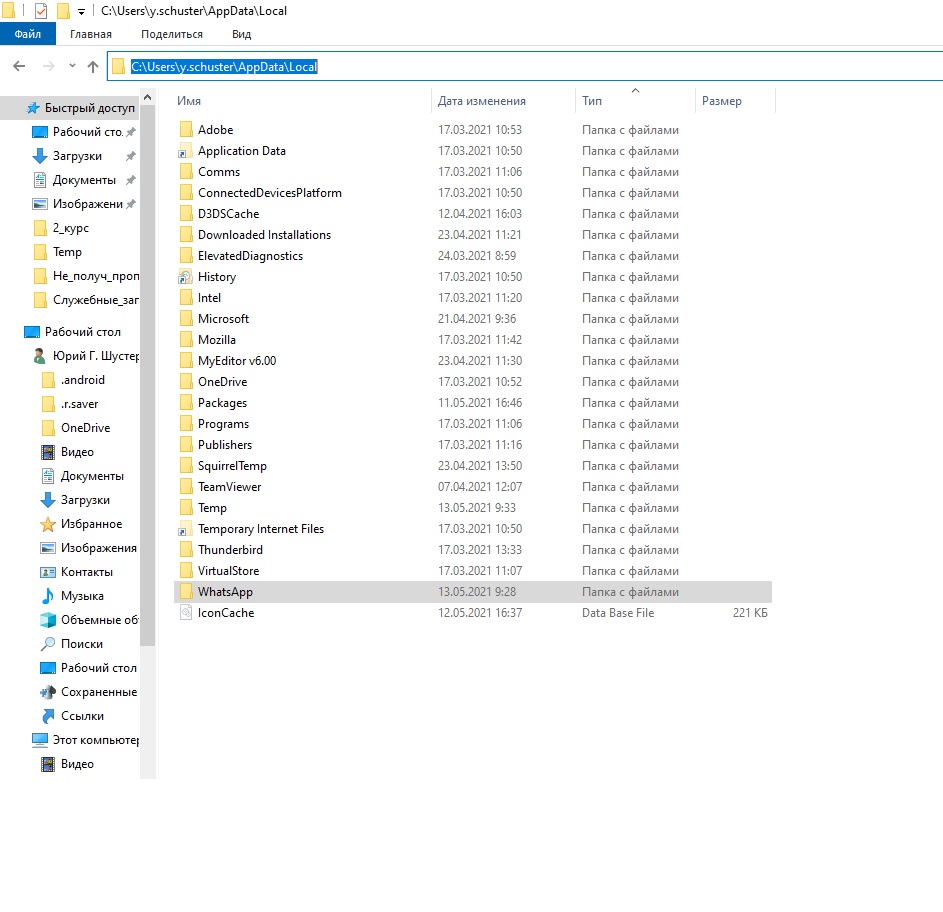Screen dimensions: 943x912
Task: Click the Mozilla folder icon
Action: [186, 340]
